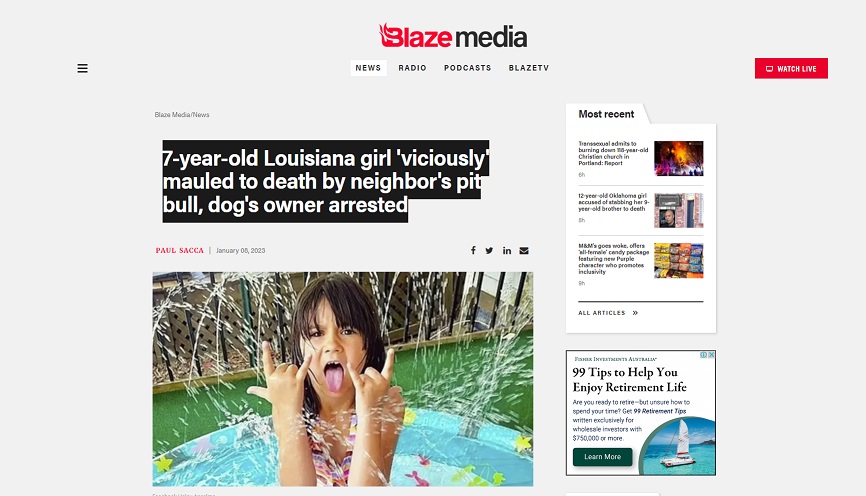Close the Fisher Investments ad

(711, 355)
